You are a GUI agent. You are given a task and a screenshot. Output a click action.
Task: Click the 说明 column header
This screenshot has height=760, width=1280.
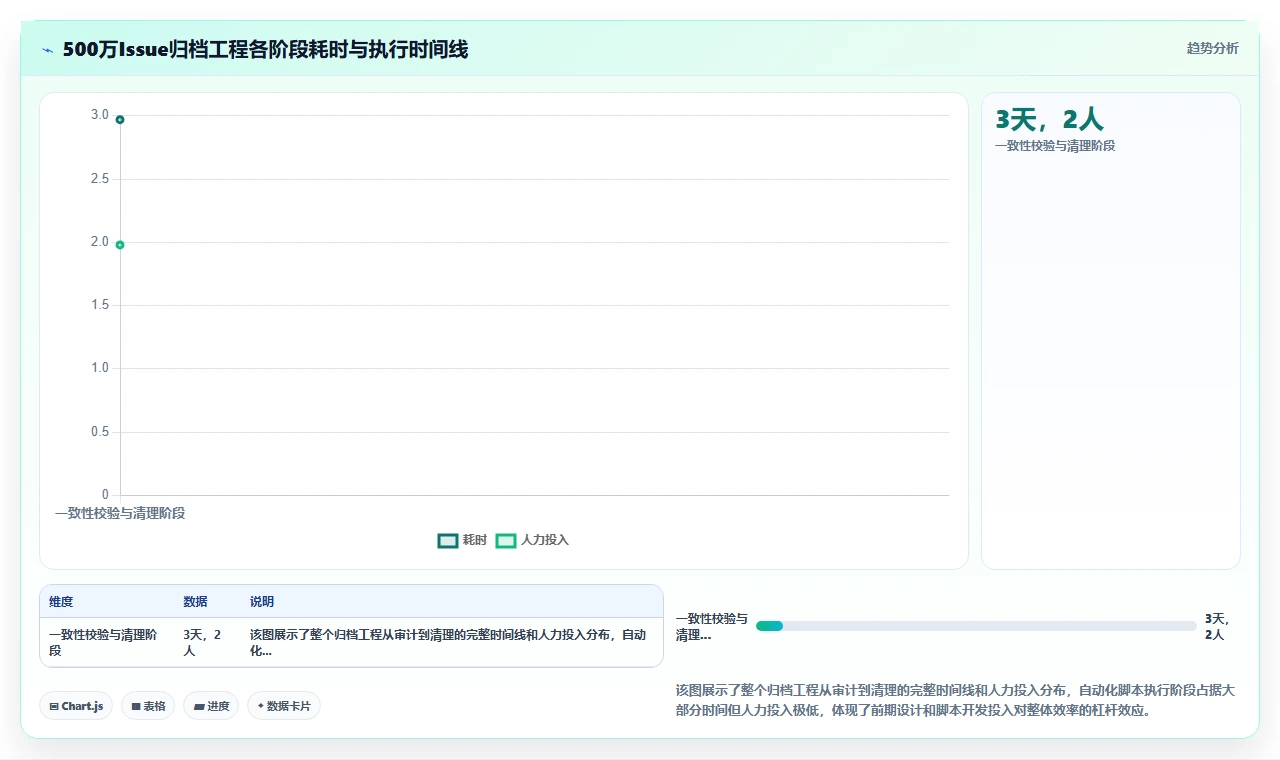tap(262, 601)
